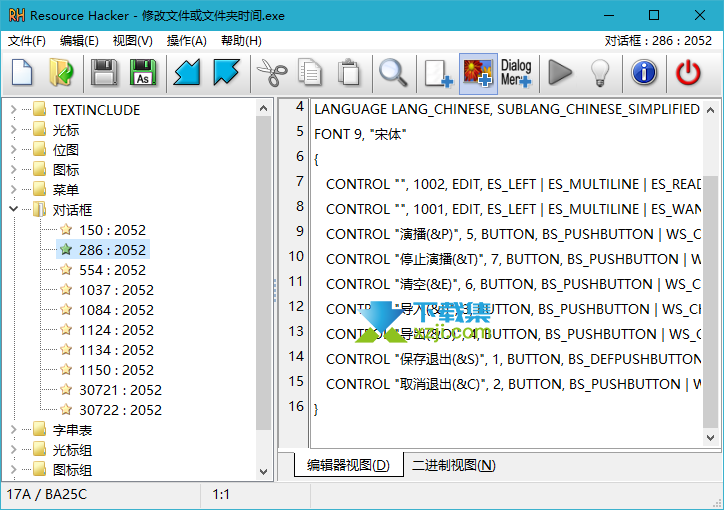
Task: Select dialog resource 1037 : 2052
Action: click(x=116, y=290)
